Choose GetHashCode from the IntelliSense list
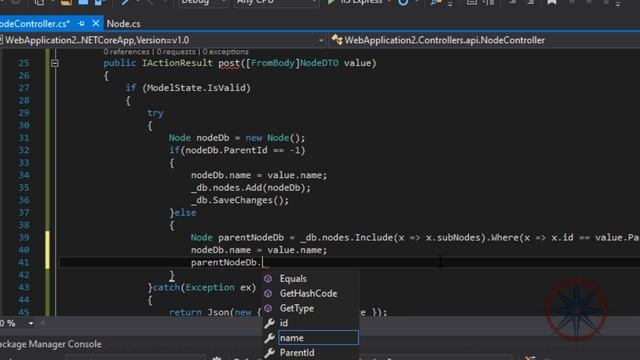 click(309, 293)
